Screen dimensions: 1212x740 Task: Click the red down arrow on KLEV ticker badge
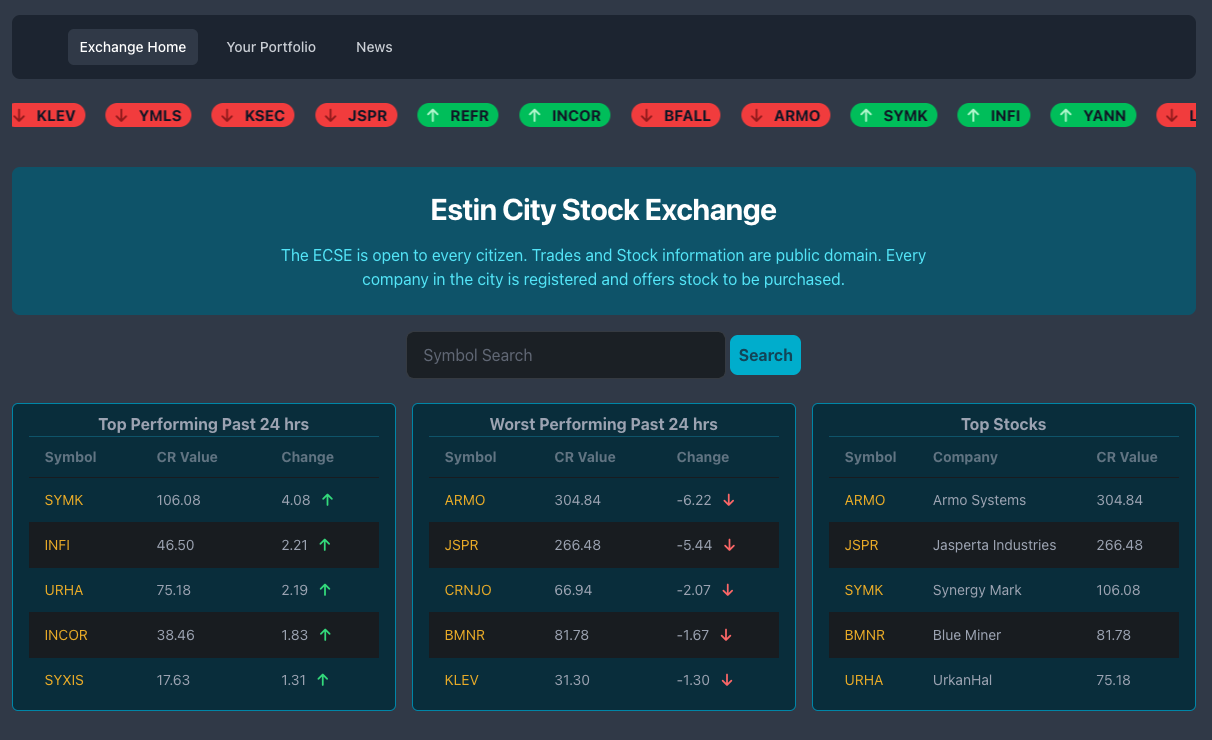(19, 116)
